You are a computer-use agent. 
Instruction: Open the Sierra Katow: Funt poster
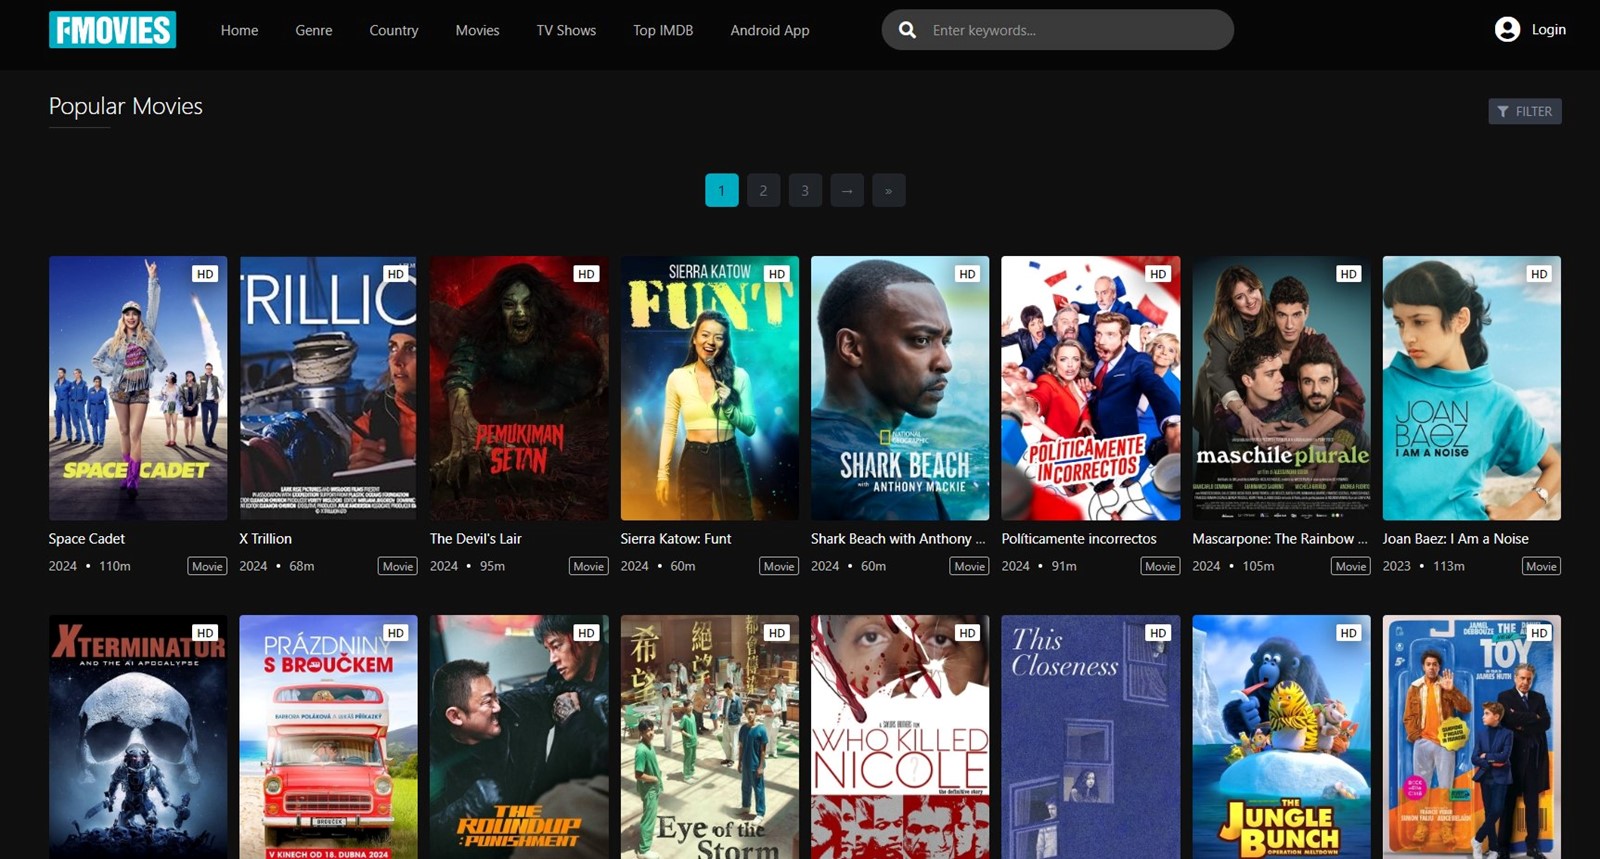click(x=710, y=388)
